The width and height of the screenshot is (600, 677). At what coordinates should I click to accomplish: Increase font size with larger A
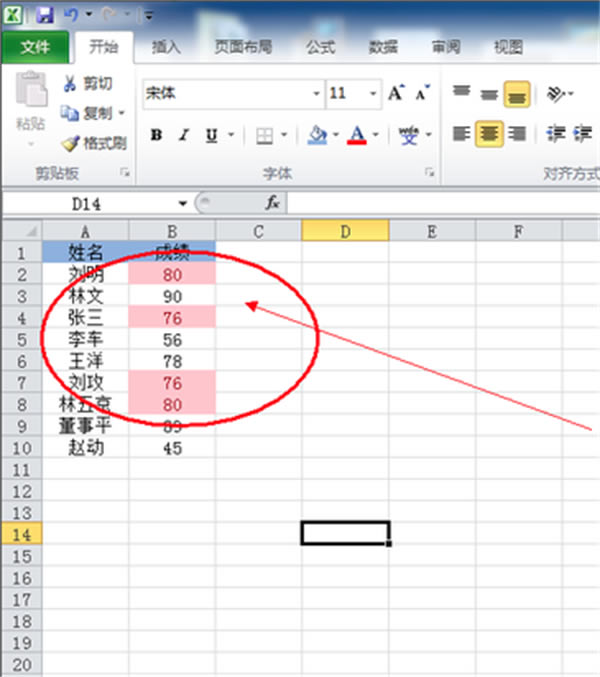tap(396, 92)
